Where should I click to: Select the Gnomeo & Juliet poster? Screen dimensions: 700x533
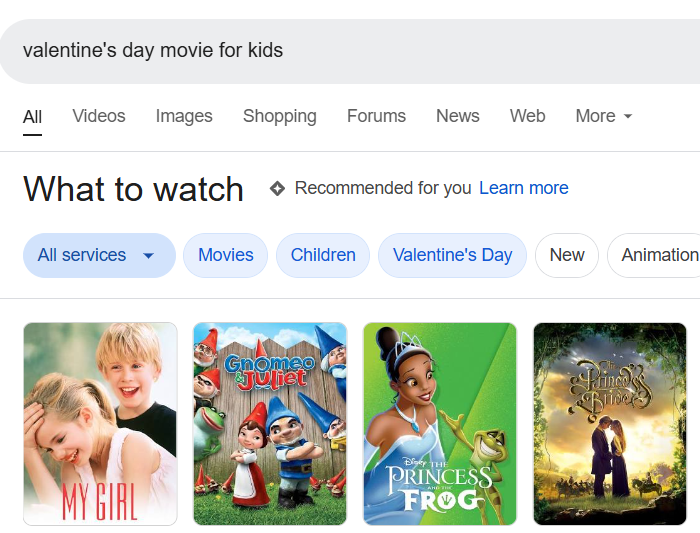coord(270,423)
